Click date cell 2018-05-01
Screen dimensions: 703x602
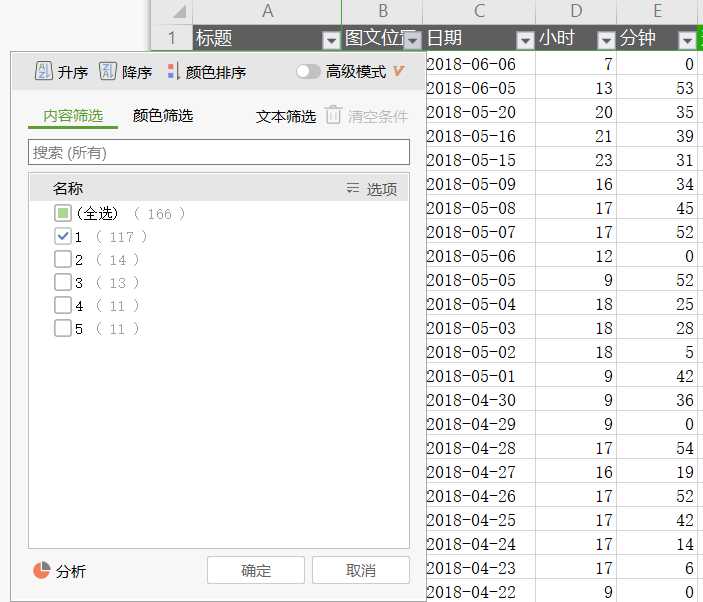click(481, 376)
